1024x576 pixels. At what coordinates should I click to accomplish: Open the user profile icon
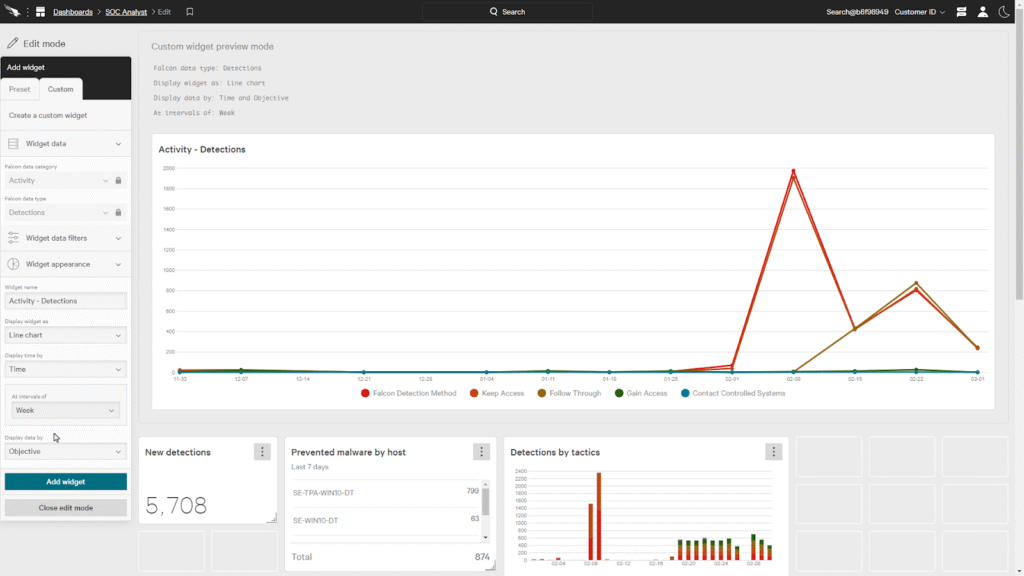pyautogui.click(x=983, y=12)
